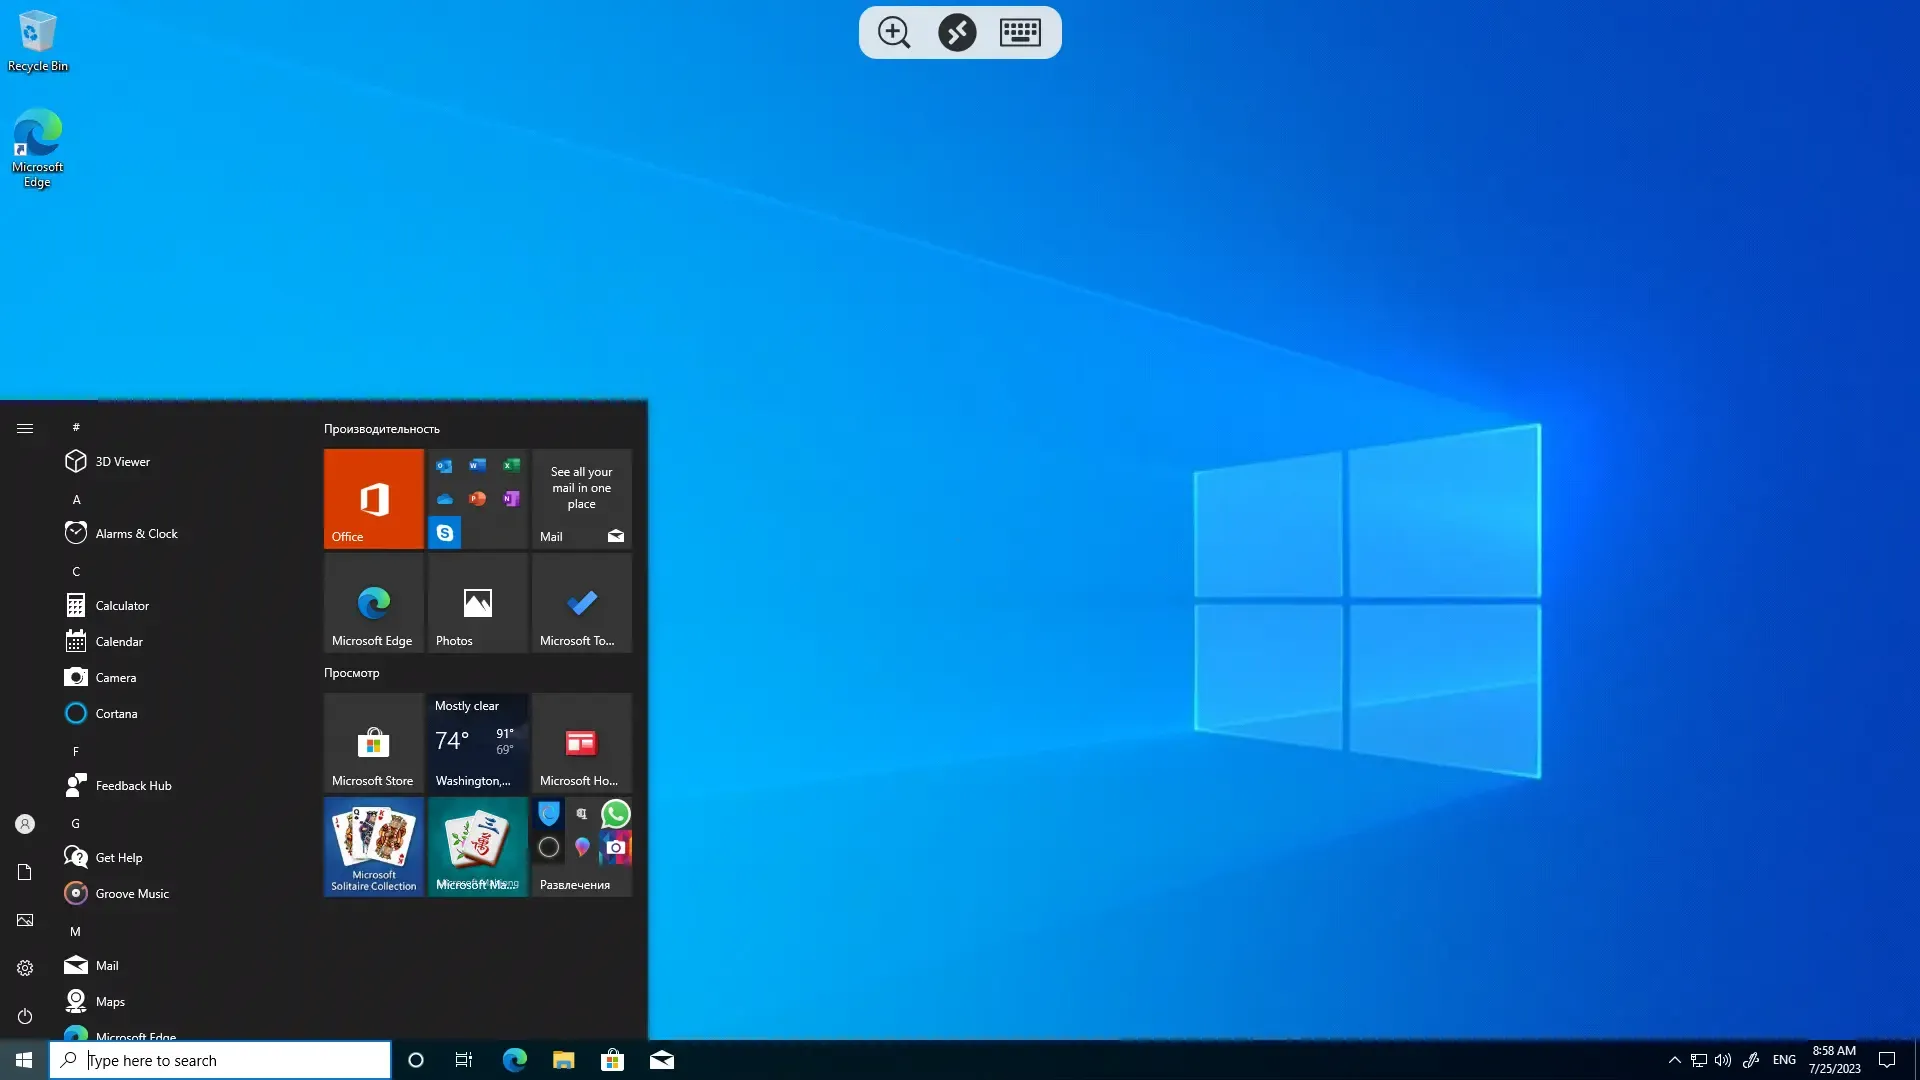1920x1080 pixels.
Task: Launch Microsoft Solitaire Collection tile
Action: 373,846
